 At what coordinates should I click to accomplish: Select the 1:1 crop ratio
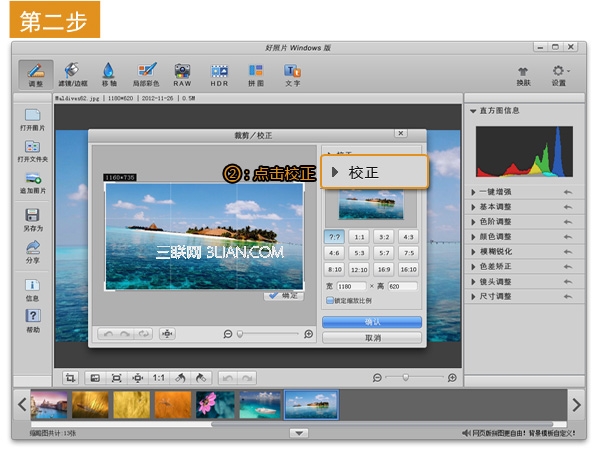[x=359, y=237]
